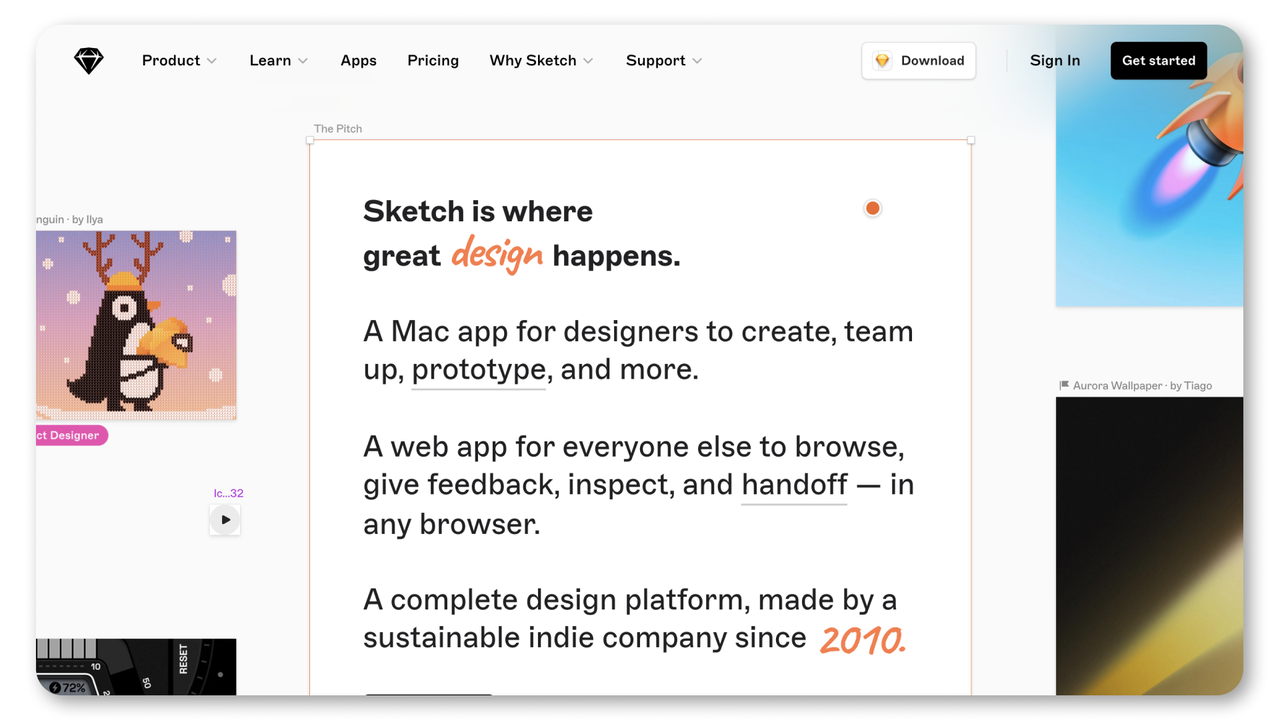Click the top-left artboard resize handle

point(310,141)
